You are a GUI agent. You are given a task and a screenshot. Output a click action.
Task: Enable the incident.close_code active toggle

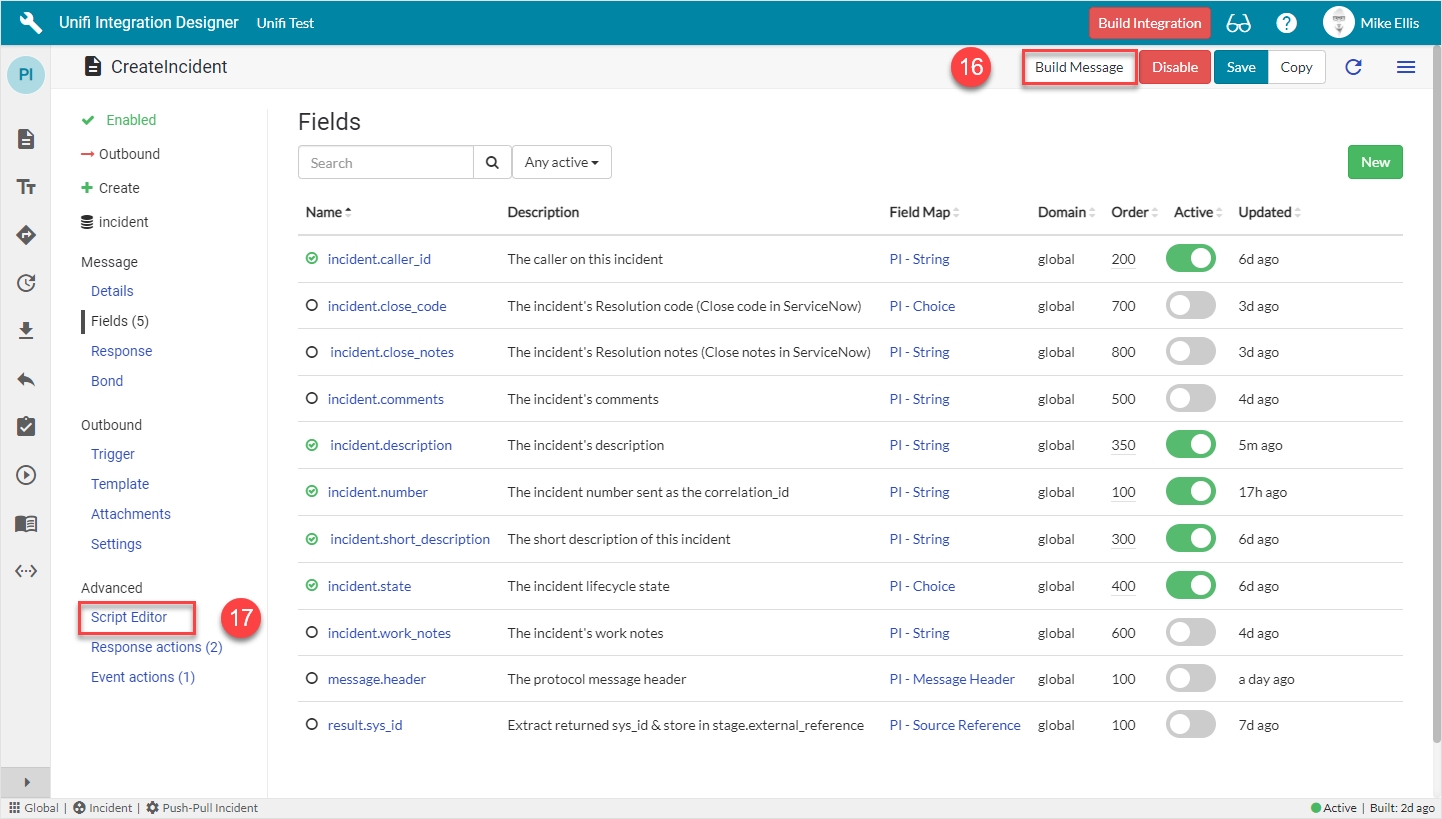click(1190, 306)
